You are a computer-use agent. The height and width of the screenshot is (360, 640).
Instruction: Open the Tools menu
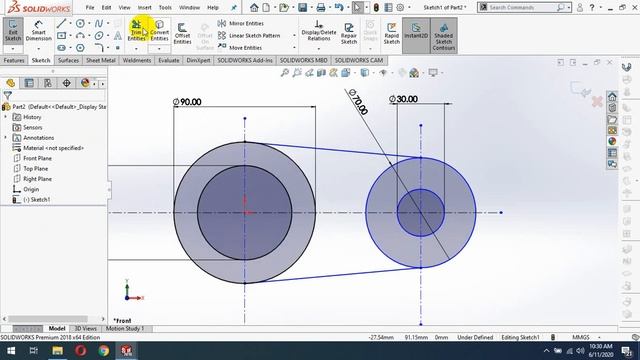click(x=165, y=7)
